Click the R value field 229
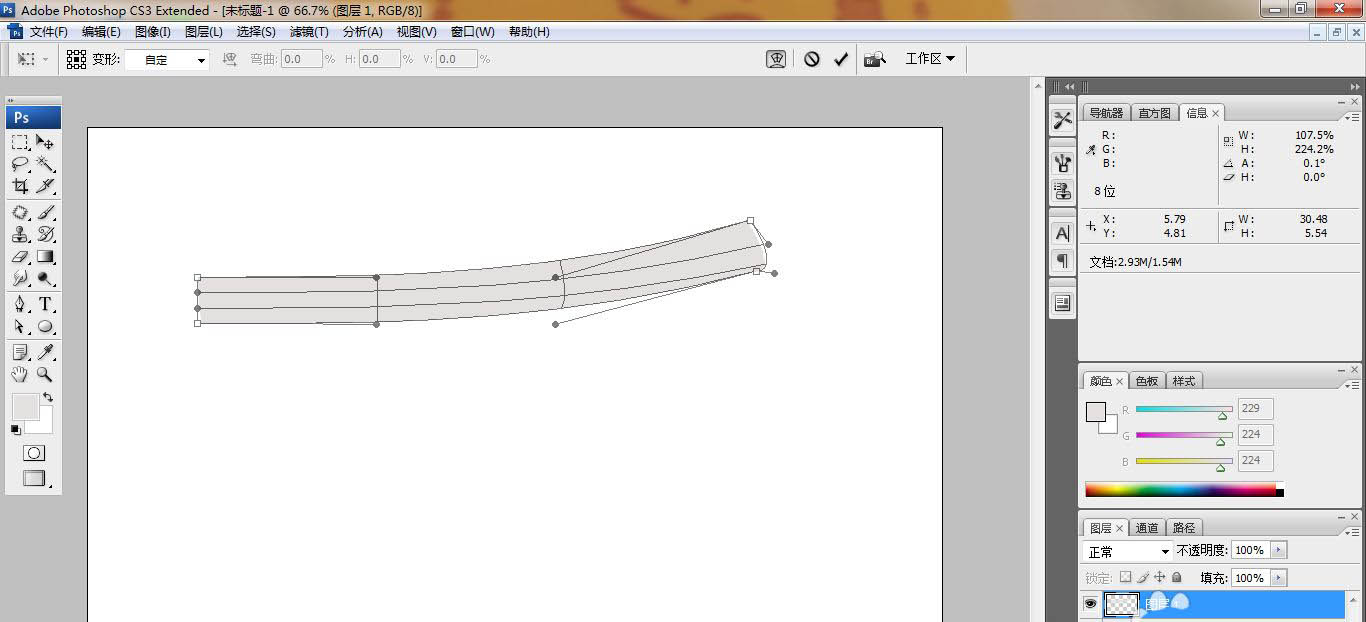This screenshot has width=1366, height=622. (1255, 408)
